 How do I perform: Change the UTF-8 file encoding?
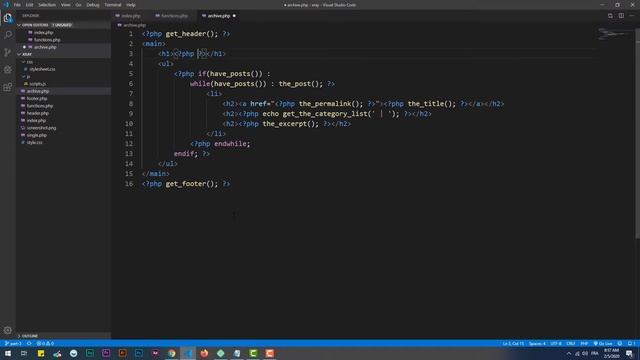(x=556, y=344)
